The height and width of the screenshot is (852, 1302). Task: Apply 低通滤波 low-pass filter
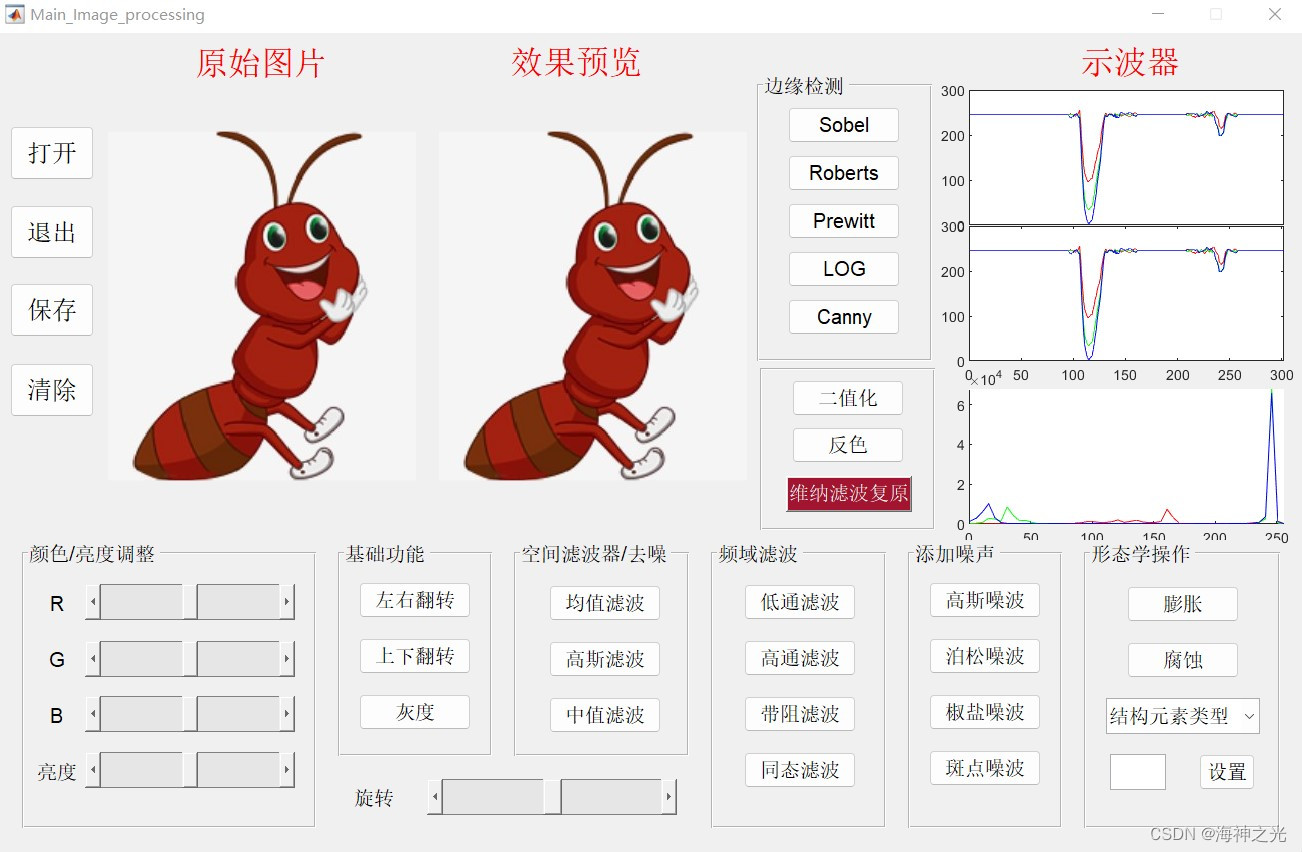pyautogui.click(x=800, y=602)
